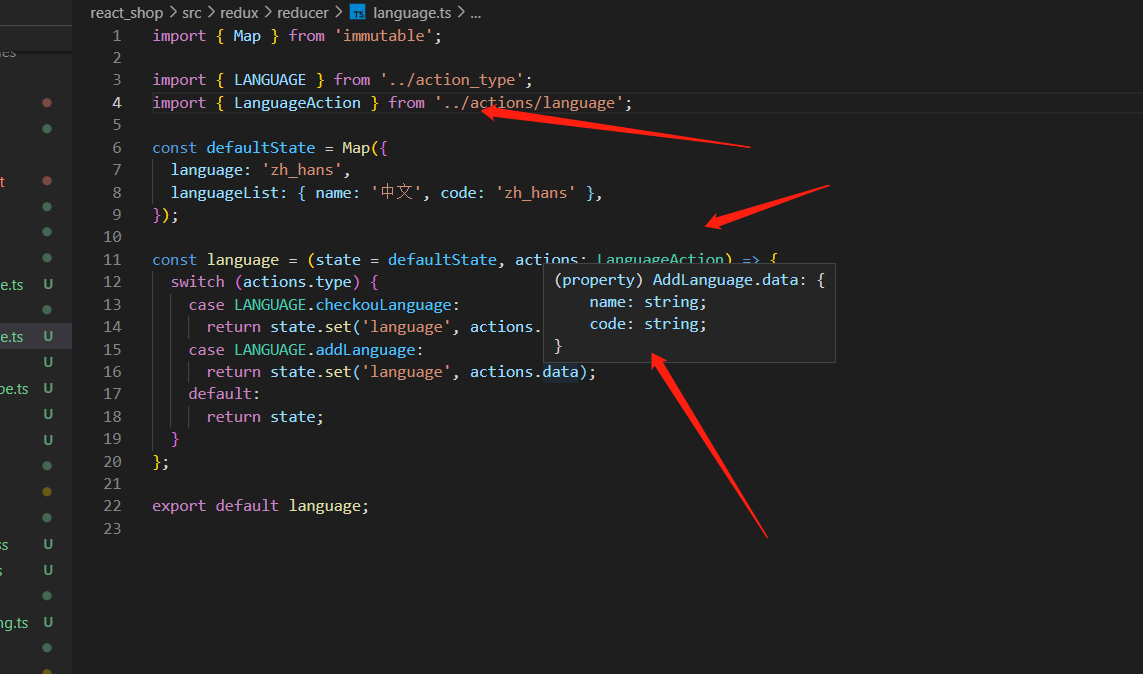Click checkouLanguage on line 13
This screenshot has width=1143, height=674.
(383, 305)
